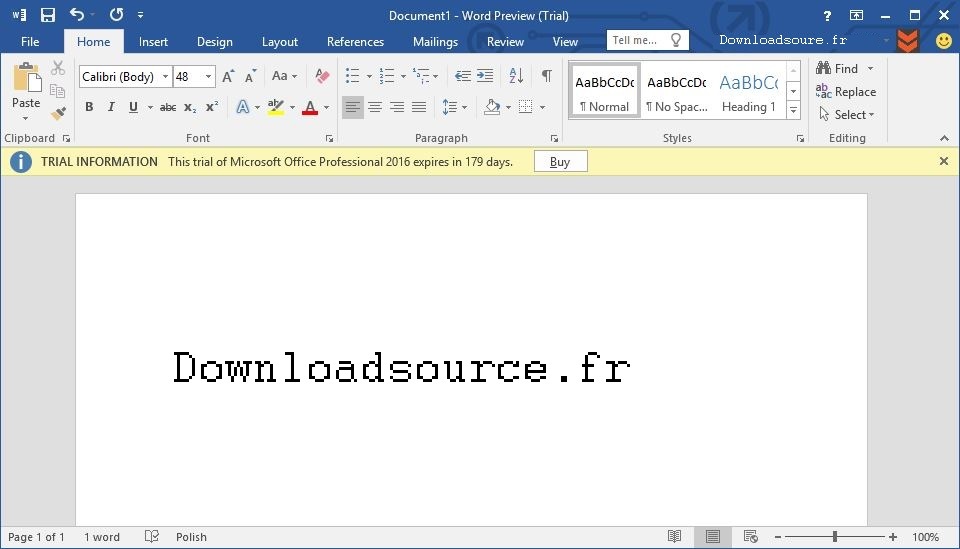The image size is (960, 549).
Task: Toggle Strikethrough formatting
Action: pyautogui.click(x=168, y=108)
